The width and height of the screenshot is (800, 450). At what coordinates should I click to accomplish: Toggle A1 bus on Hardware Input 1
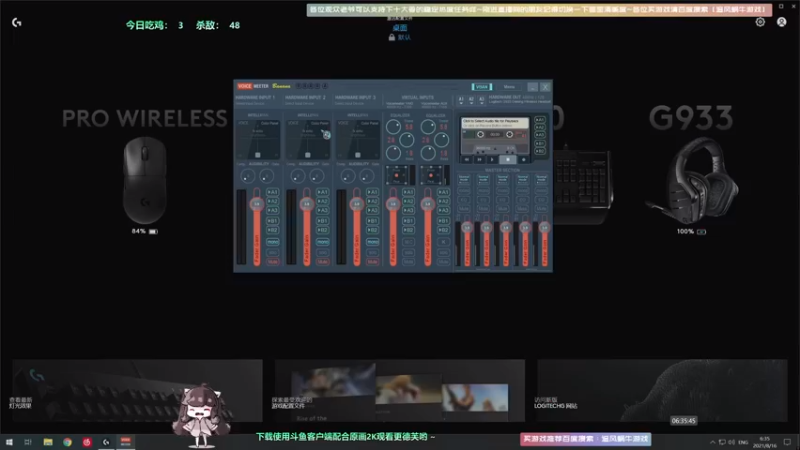272,192
